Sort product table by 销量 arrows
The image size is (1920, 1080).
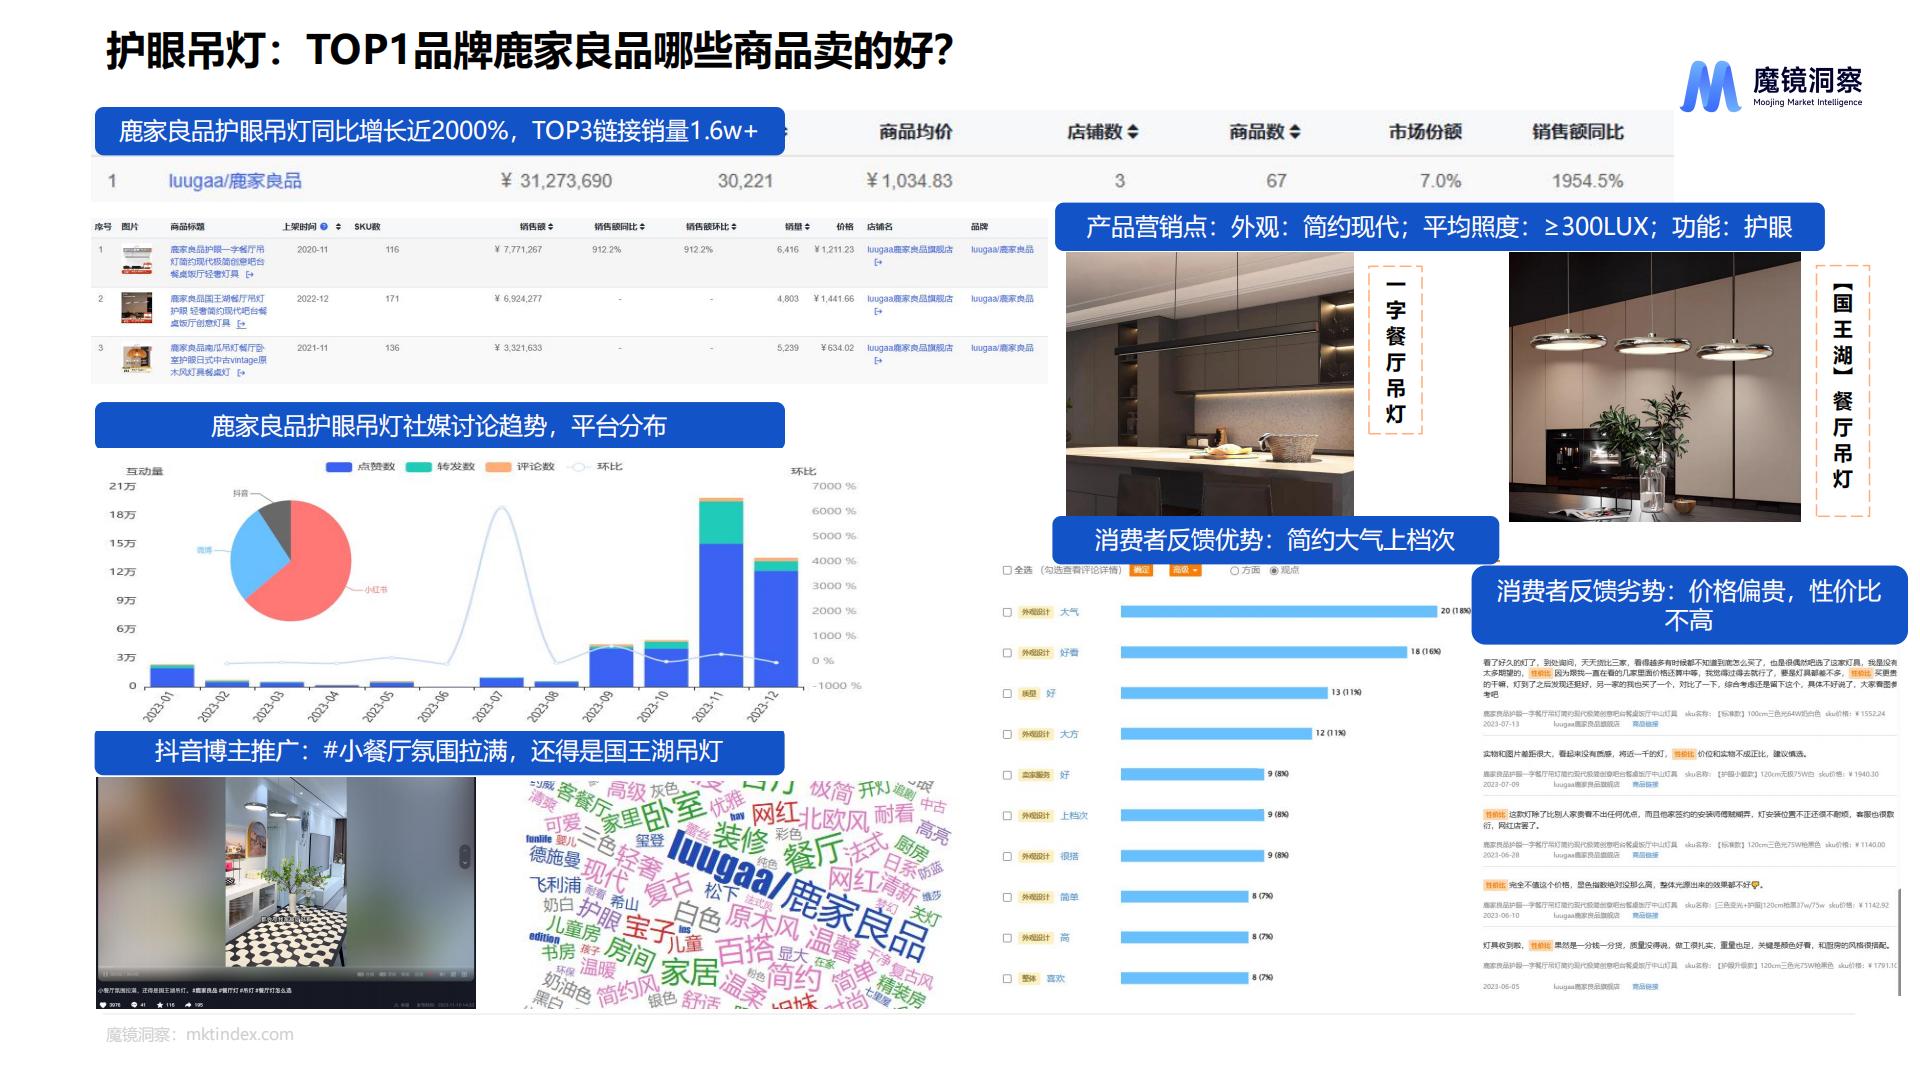807,227
